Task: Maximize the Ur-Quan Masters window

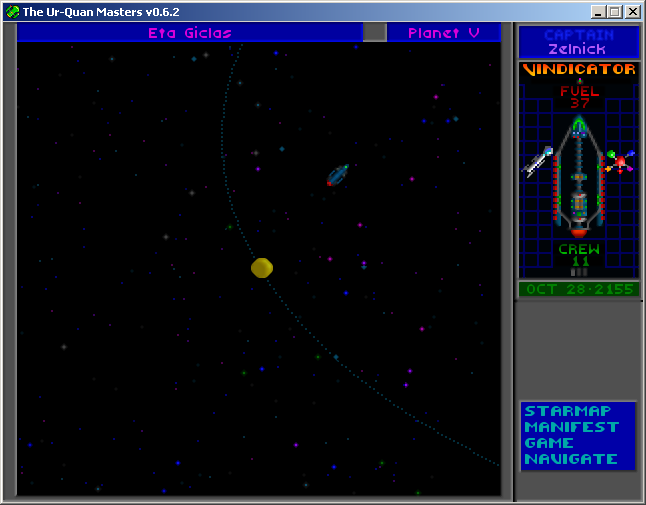Action: (x=615, y=12)
